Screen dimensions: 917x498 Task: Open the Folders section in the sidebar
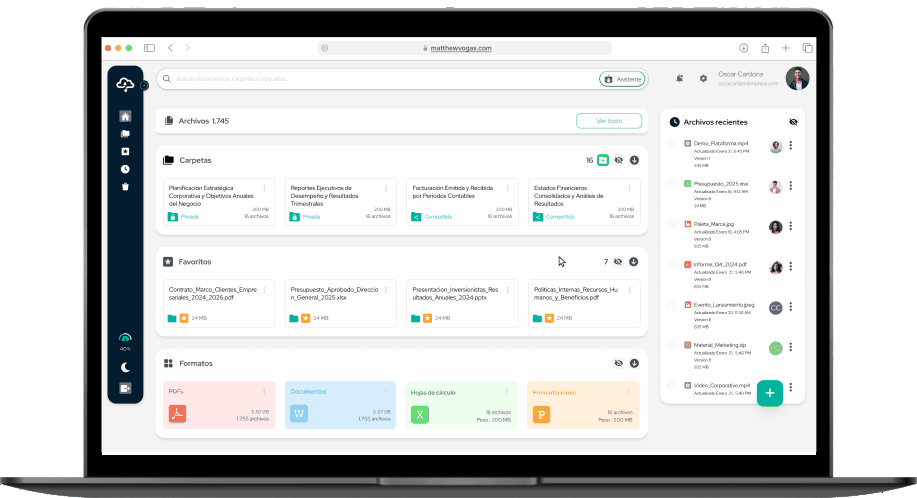point(125,134)
